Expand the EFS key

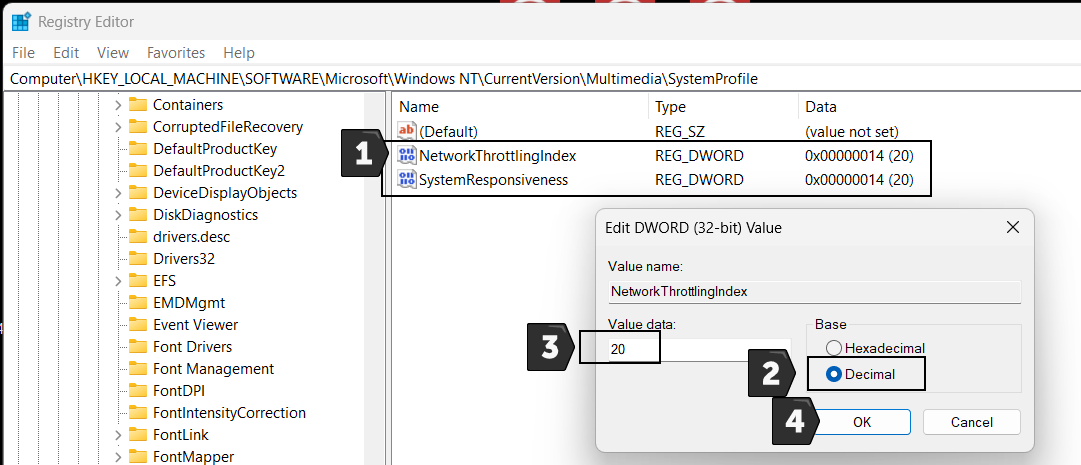(x=118, y=281)
